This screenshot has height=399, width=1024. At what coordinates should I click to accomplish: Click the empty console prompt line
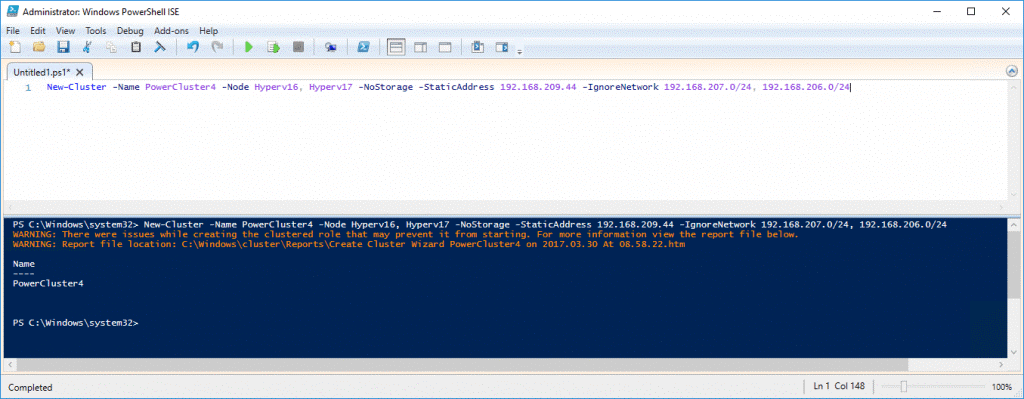coord(75,323)
